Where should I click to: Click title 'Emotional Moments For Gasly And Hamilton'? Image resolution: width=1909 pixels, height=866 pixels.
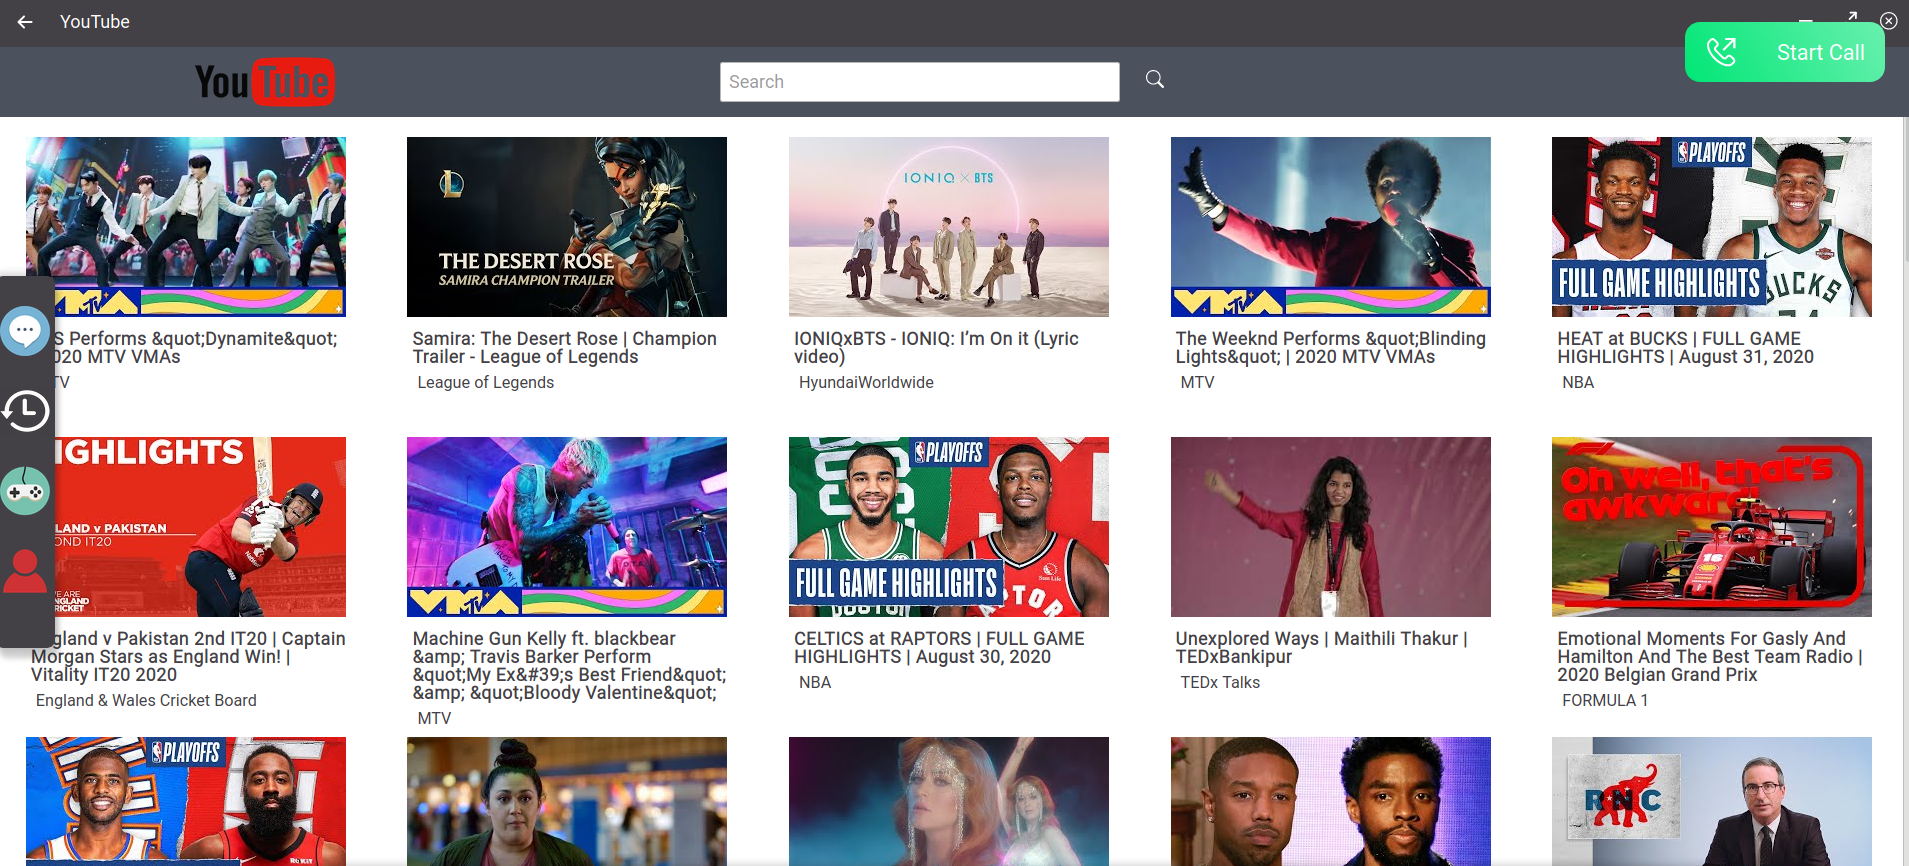[x=1710, y=657]
